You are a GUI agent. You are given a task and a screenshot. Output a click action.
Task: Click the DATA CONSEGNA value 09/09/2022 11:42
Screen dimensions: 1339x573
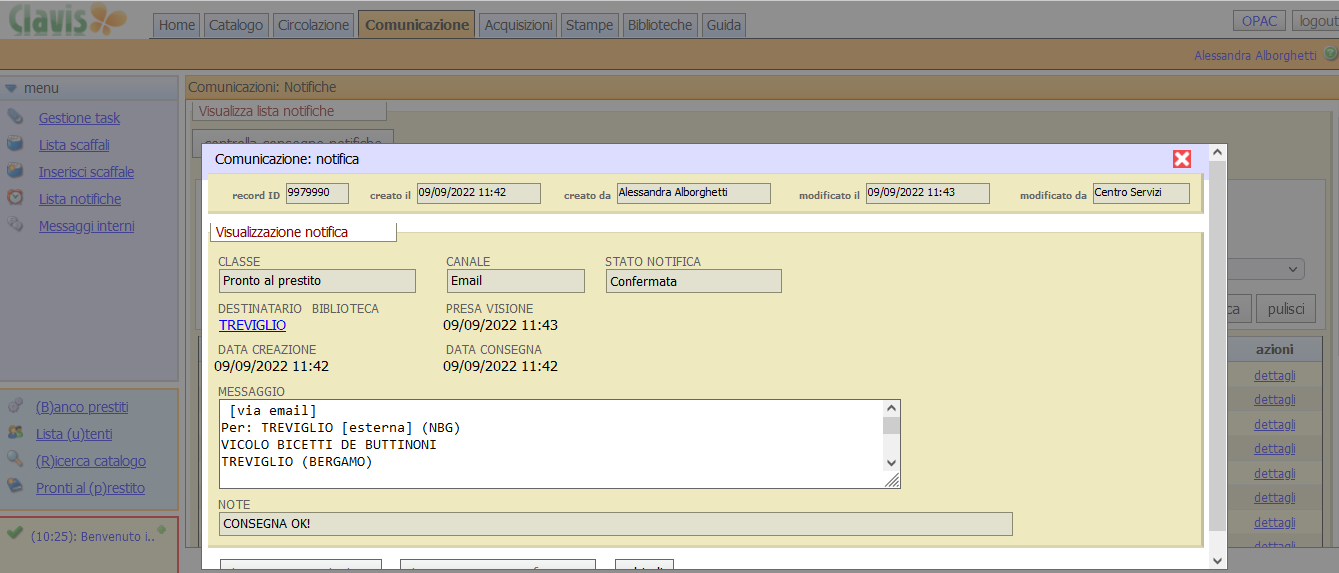500,366
